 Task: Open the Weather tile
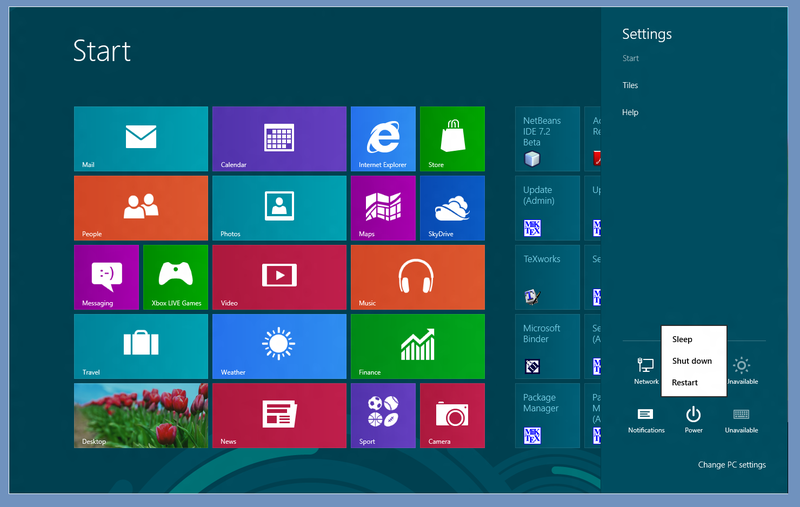point(279,346)
